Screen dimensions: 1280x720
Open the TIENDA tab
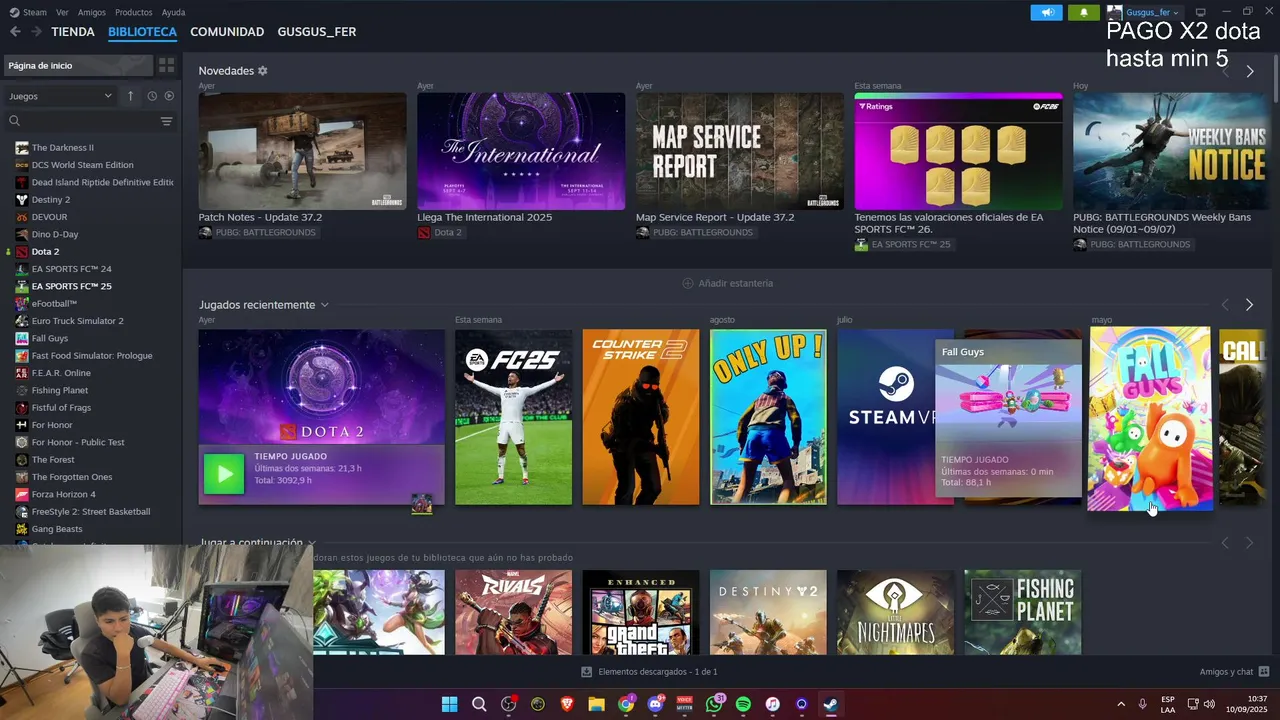pyautogui.click(x=73, y=32)
